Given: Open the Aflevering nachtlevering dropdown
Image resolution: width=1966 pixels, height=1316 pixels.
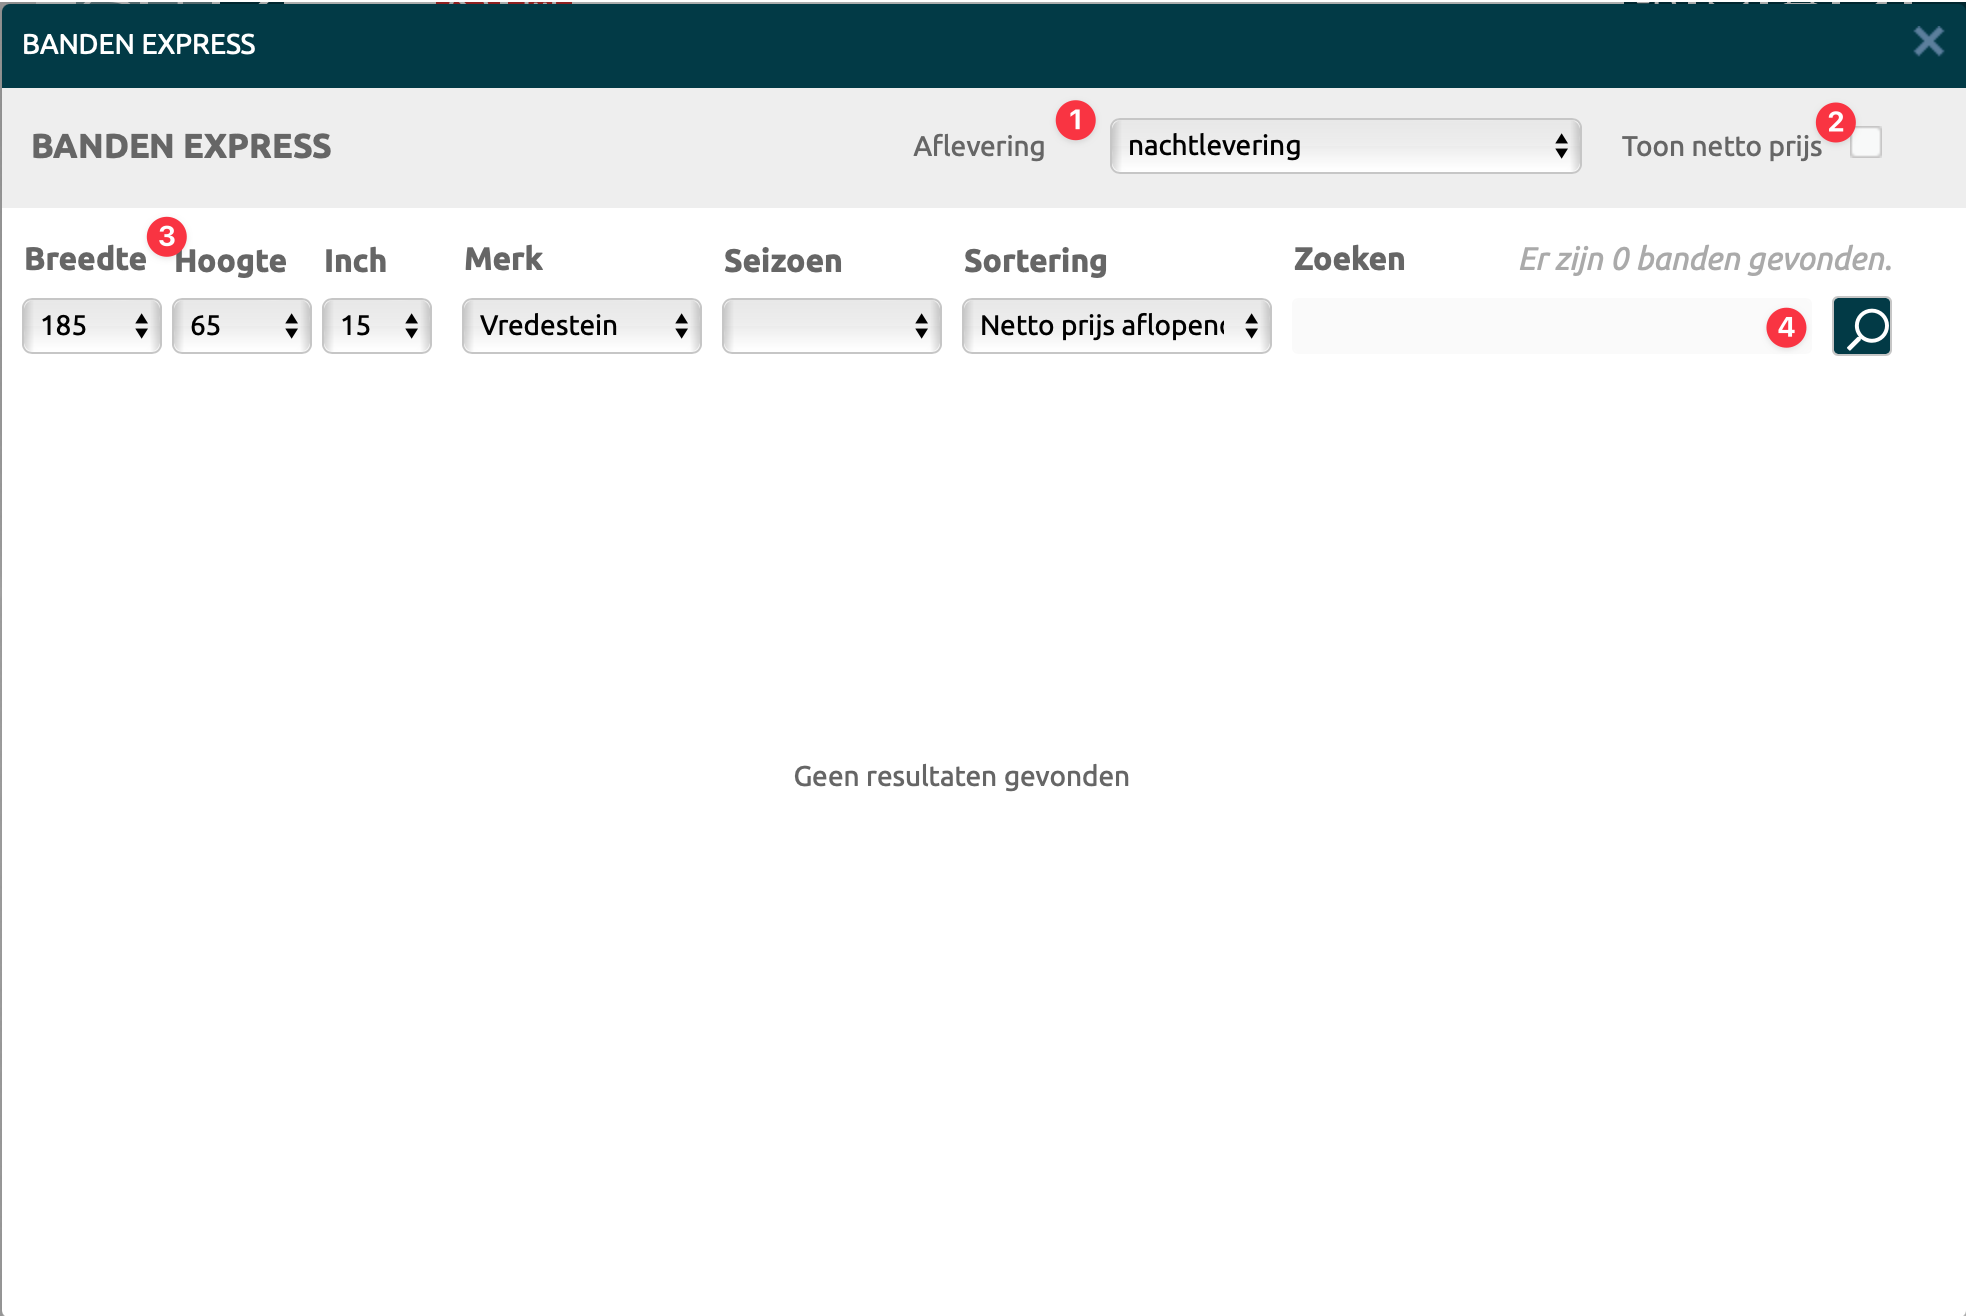Looking at the screenshot, I should point(1344,146).
